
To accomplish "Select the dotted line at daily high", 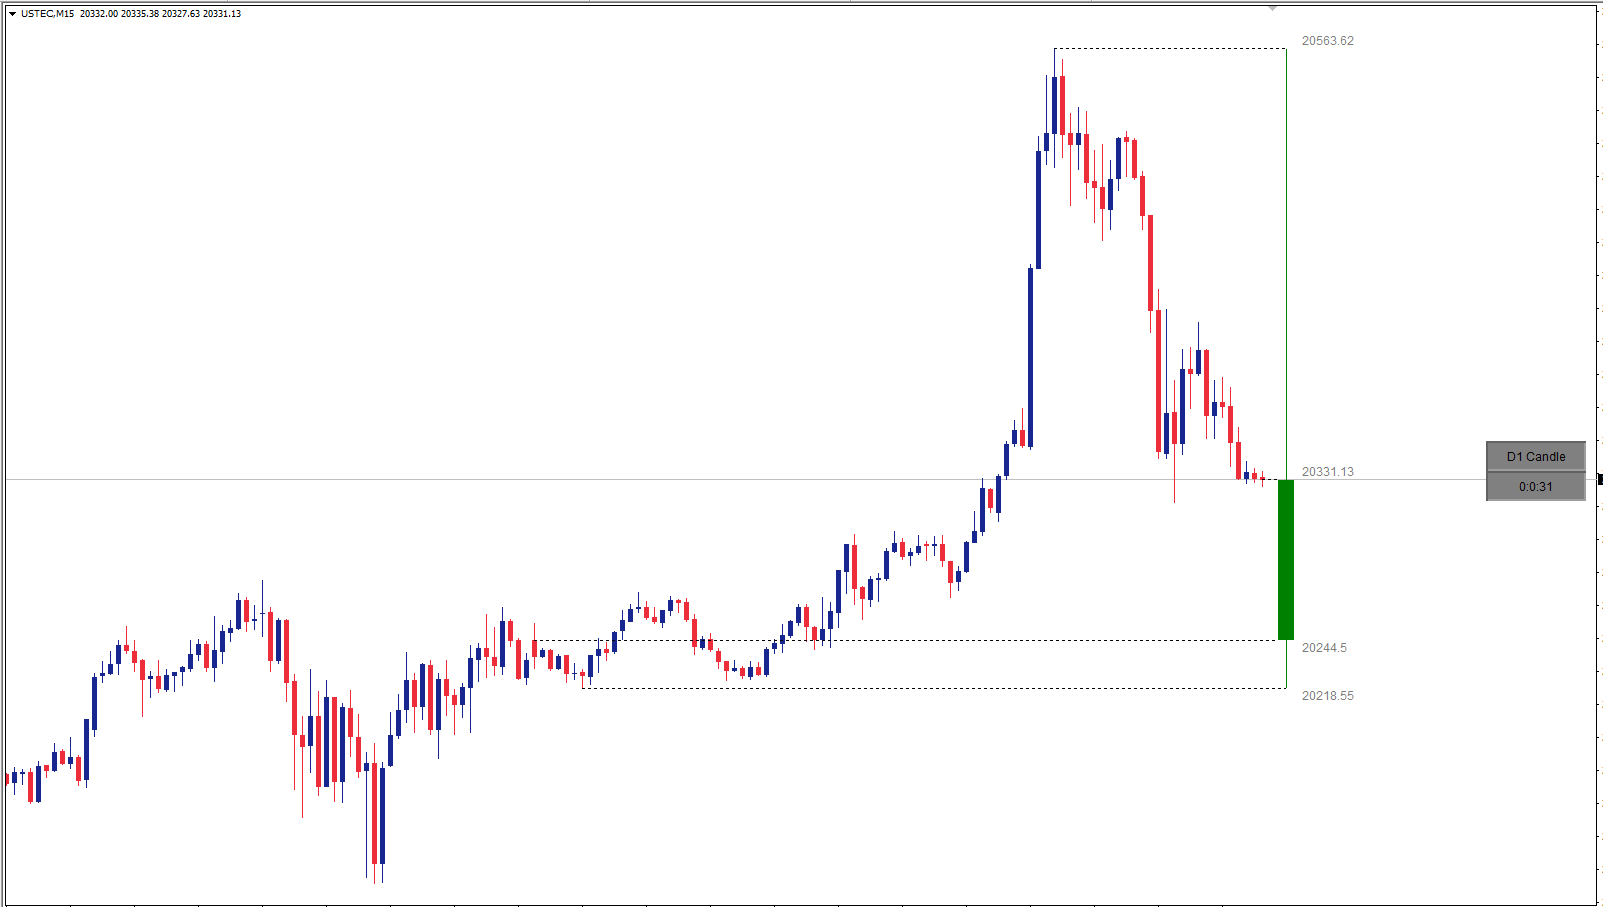I will [x=1170, y=48].
